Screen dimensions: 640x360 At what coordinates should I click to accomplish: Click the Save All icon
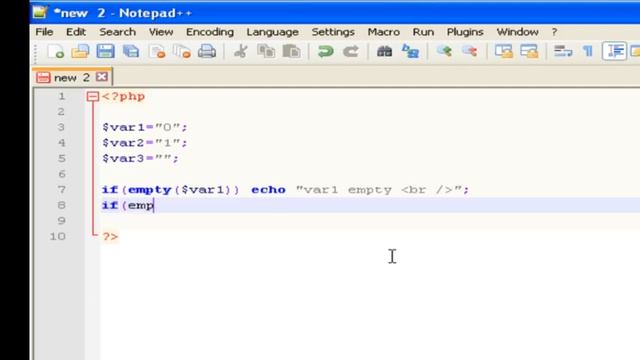[131, 51]
